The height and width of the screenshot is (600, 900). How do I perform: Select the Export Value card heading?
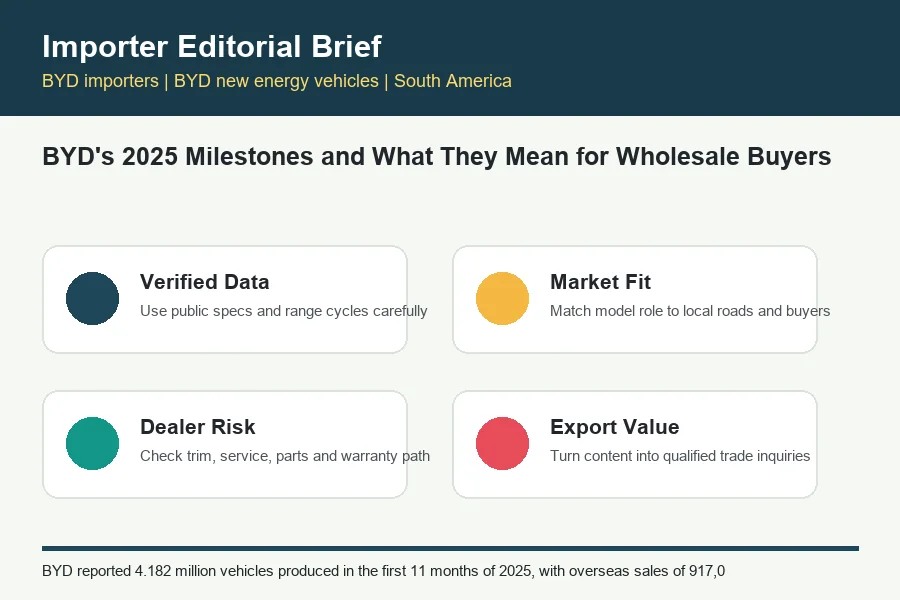(614, 427)
